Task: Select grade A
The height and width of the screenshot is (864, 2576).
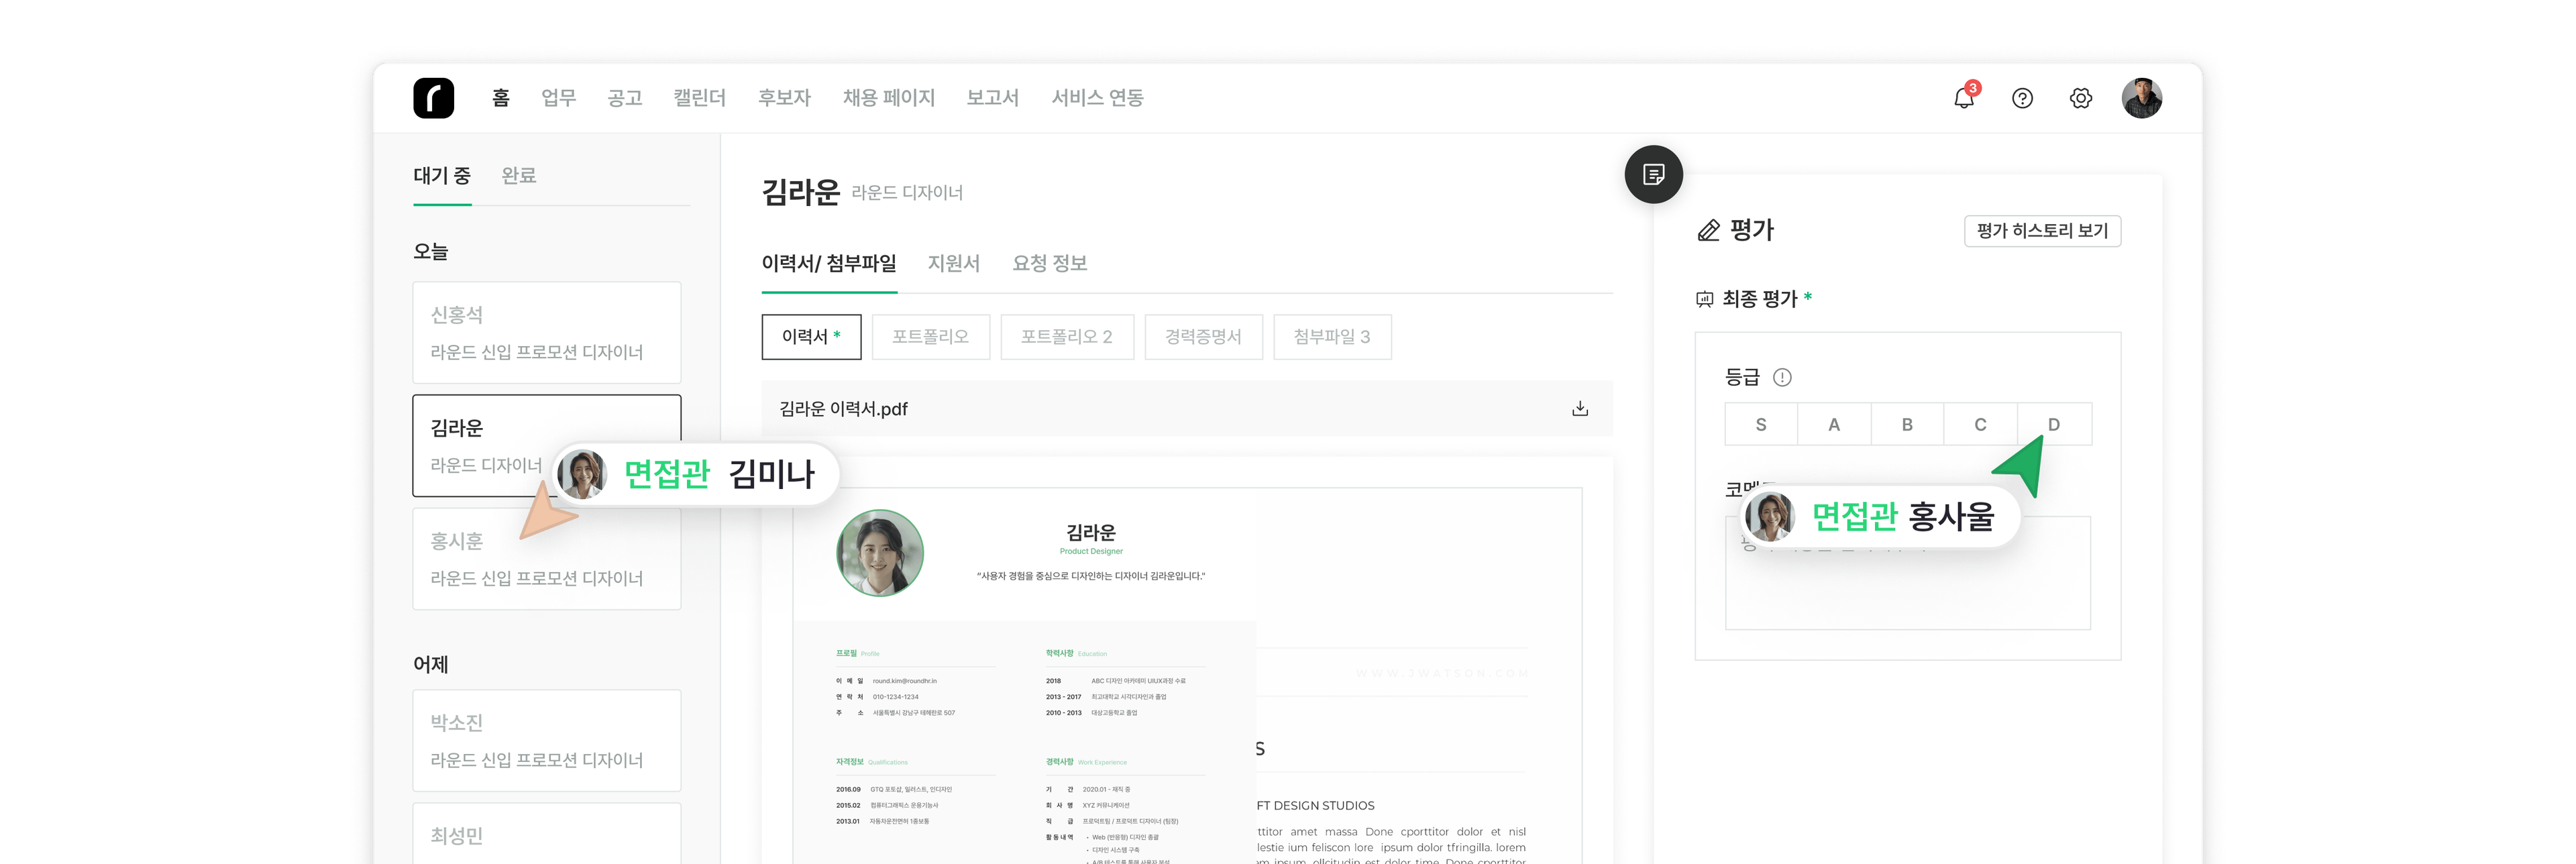Action: pos(1834,425)
